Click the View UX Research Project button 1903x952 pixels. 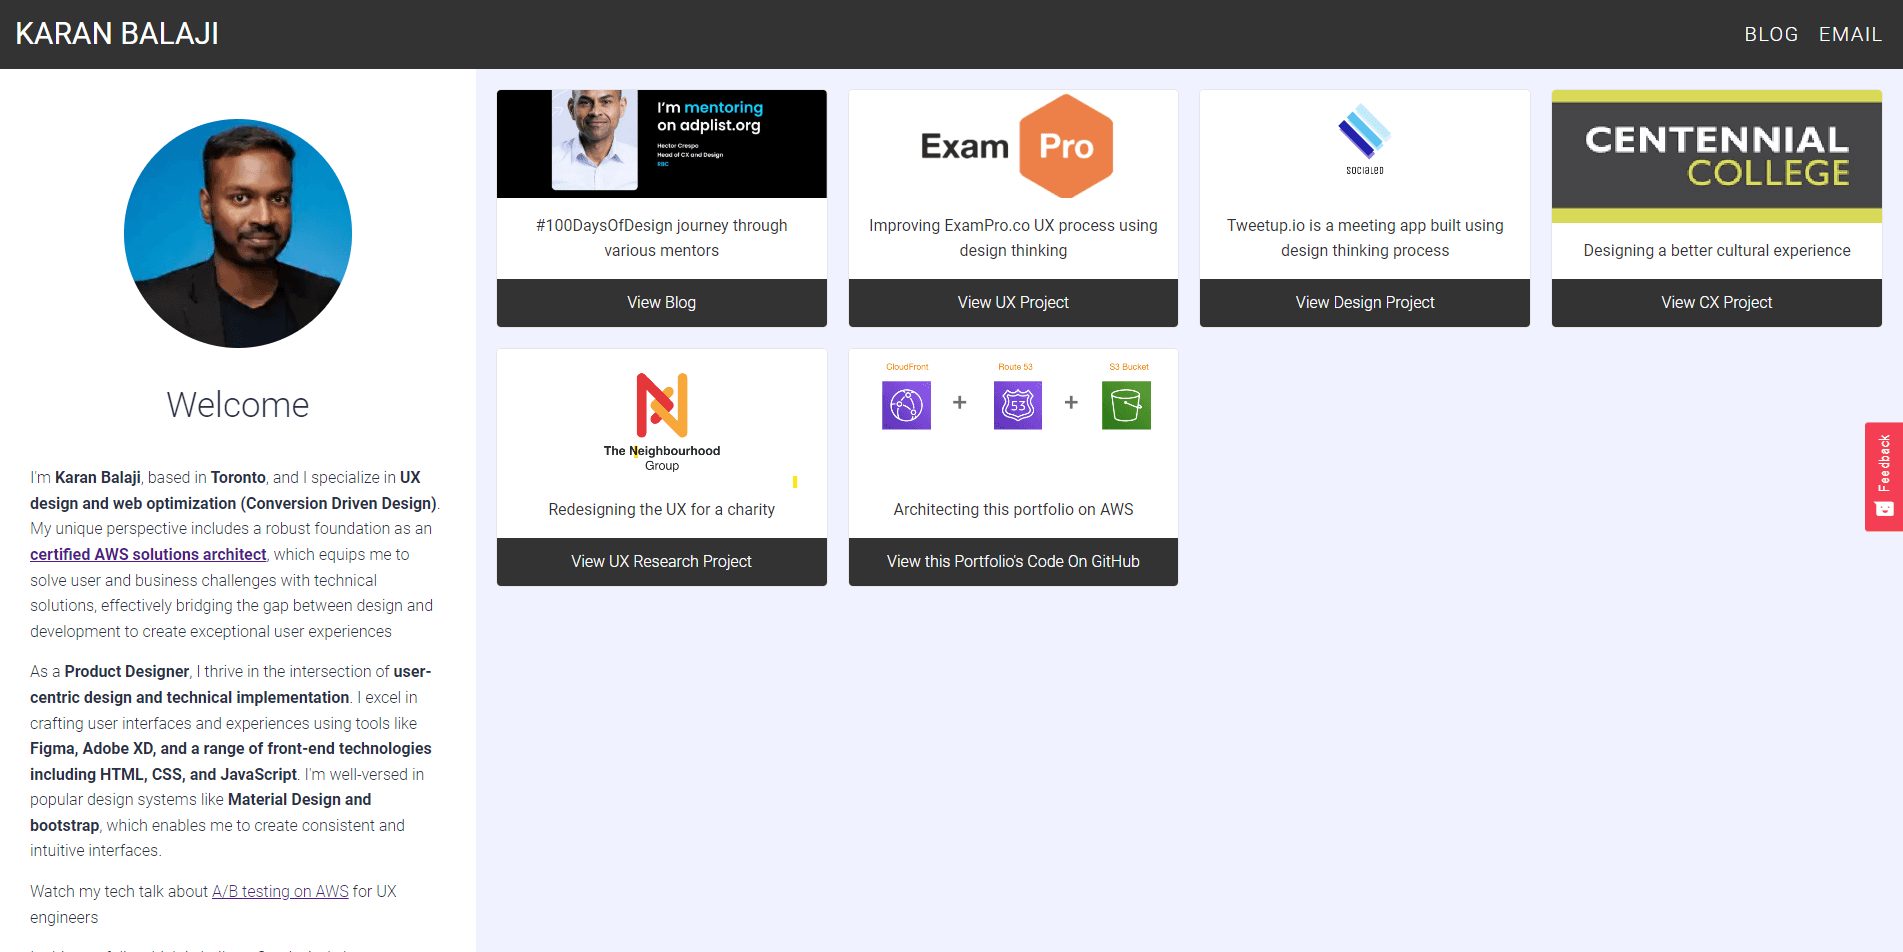click(x=661, y=561)
